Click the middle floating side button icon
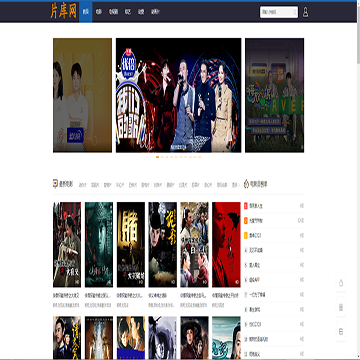The width and height of the screenshot is (360, 360). point(341,307)
